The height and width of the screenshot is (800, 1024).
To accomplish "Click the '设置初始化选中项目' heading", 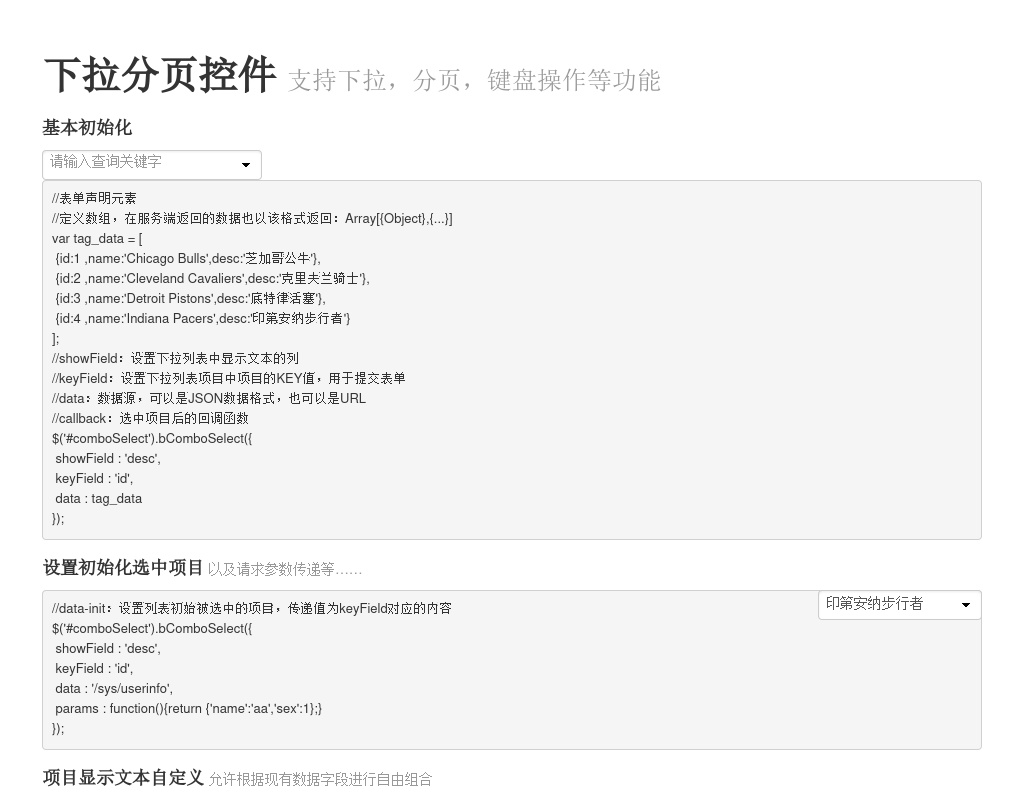I will click(x=123, y=568).
